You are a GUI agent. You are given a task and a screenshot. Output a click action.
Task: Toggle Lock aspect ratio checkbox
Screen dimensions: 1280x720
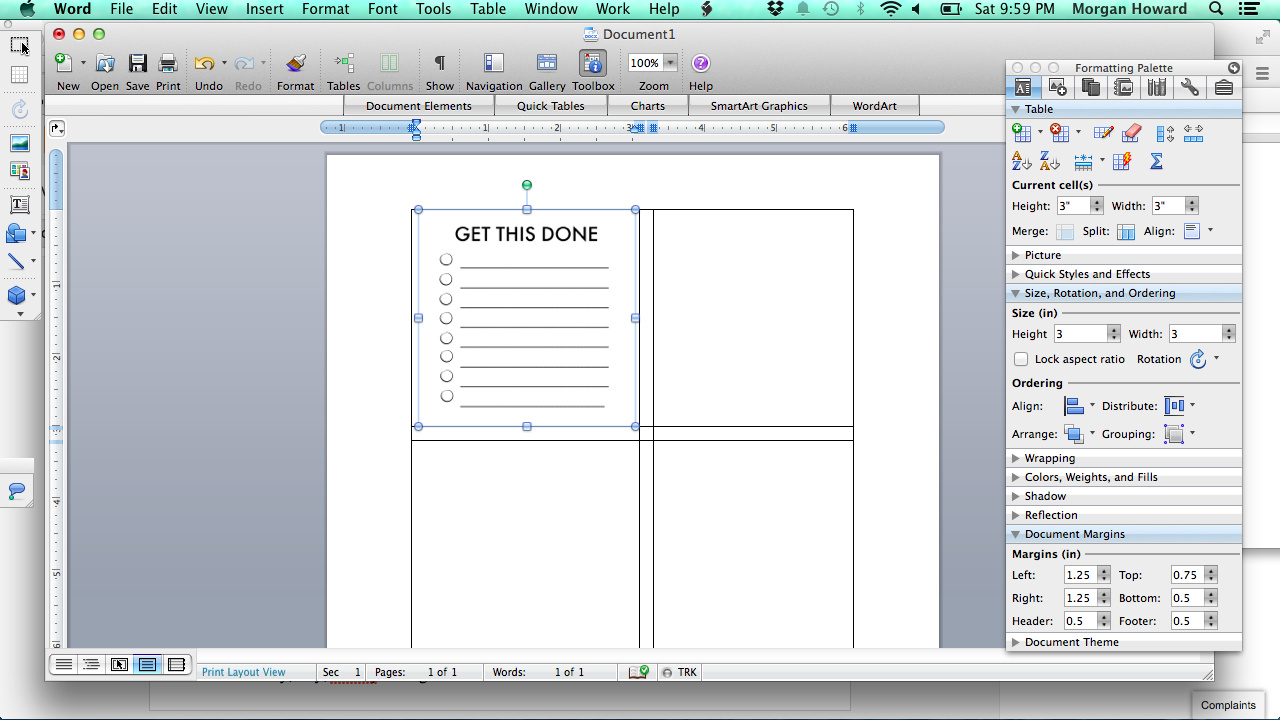click(1021, 359)
